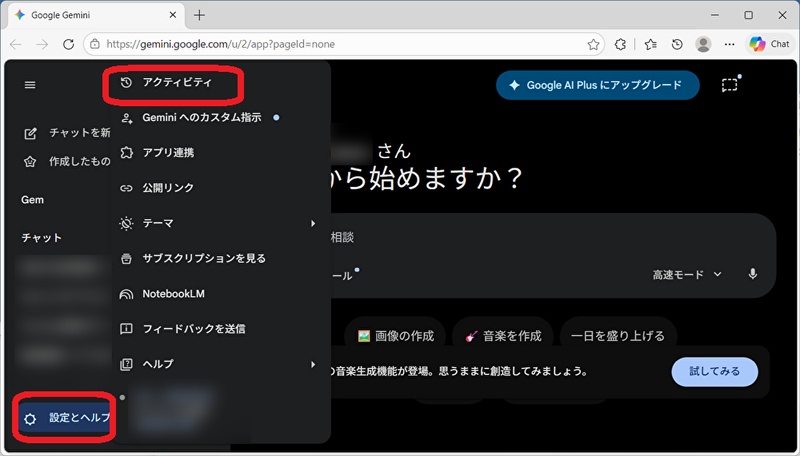Open a new browser tab
Screen dimensions: 800x456
(199, 15)
